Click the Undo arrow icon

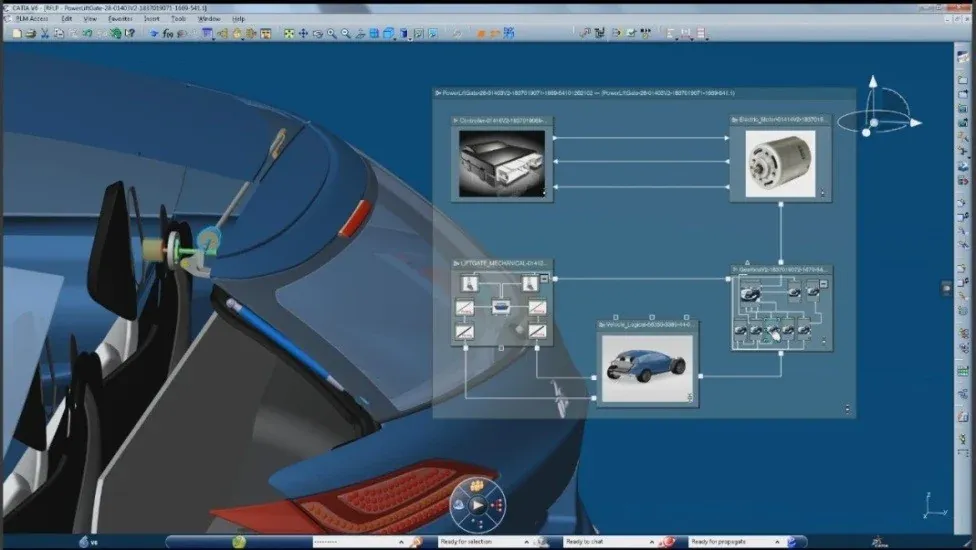coord(87,33)
